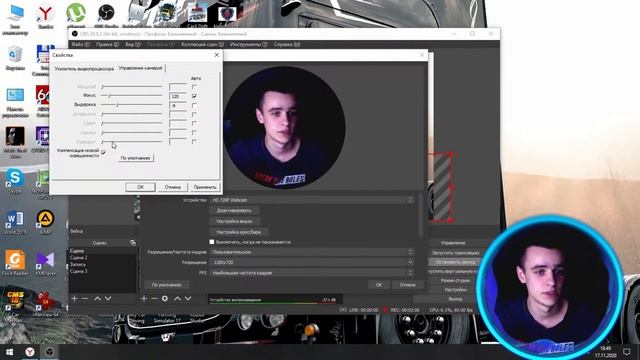Open the Коллекция сцен menu
This screenshot has width=640, height=360.
(x=202, y=44)
